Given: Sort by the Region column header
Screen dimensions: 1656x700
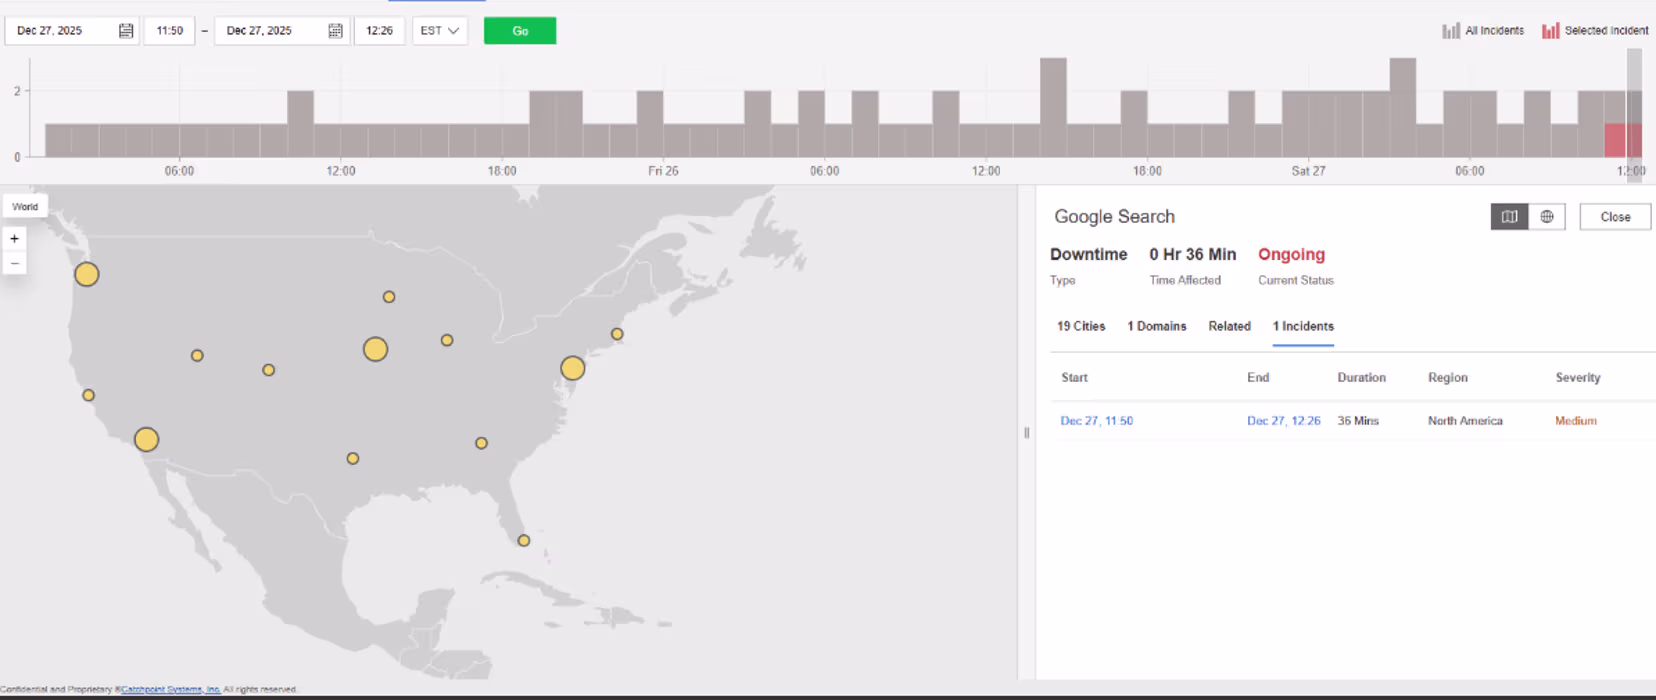Looking at the screenshot, I should (x=1448, y=378).
